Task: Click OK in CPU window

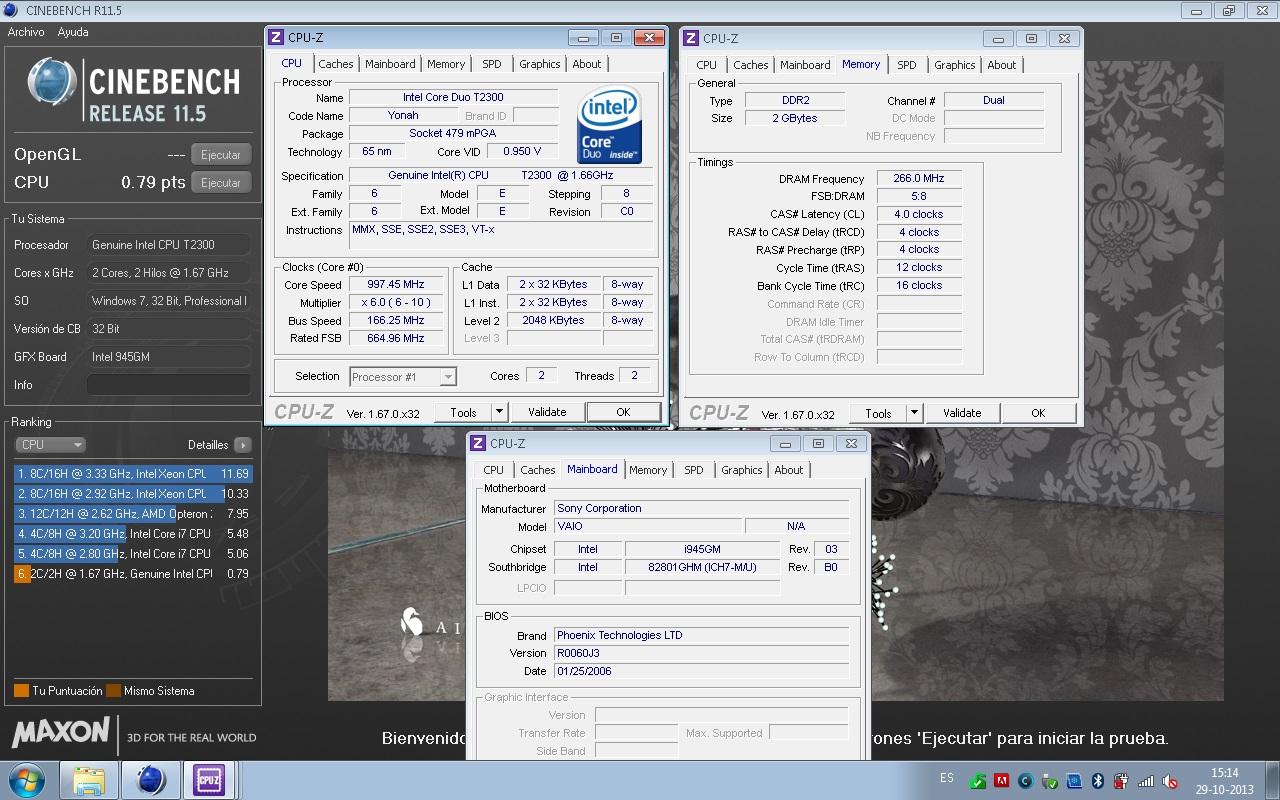Action: (623, 412)
